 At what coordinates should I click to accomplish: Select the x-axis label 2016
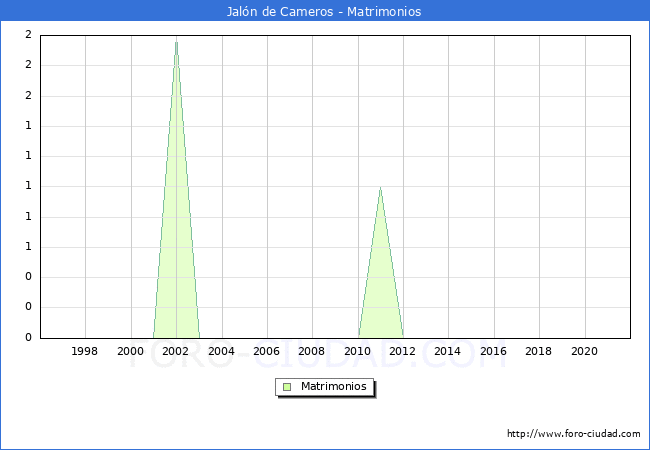493,351
